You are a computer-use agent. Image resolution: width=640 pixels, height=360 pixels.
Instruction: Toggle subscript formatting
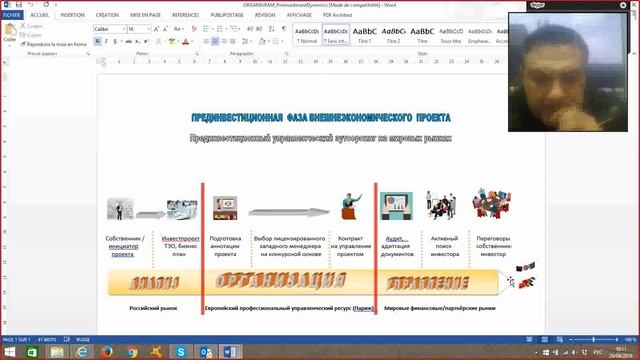[138, 41]
